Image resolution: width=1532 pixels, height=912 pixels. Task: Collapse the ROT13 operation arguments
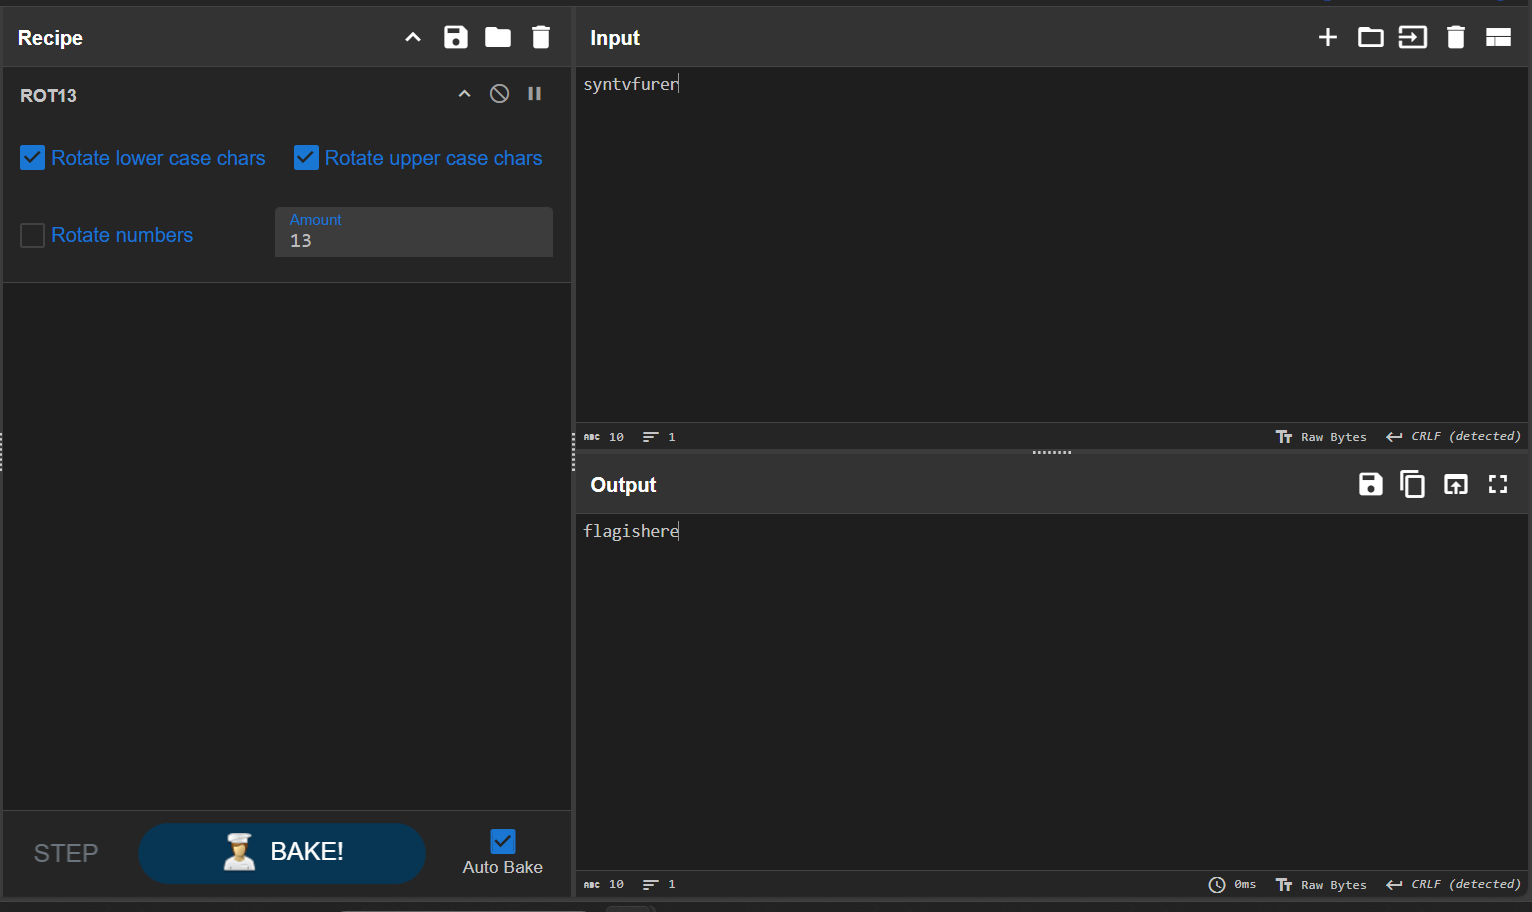[464, 94]
